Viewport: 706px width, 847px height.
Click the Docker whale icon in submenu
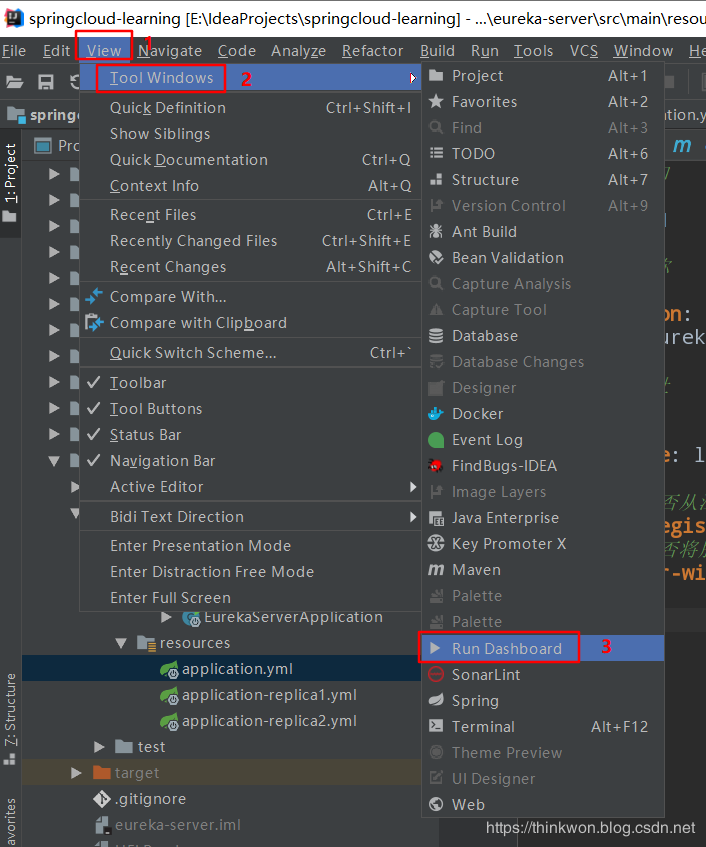[435, 414]
